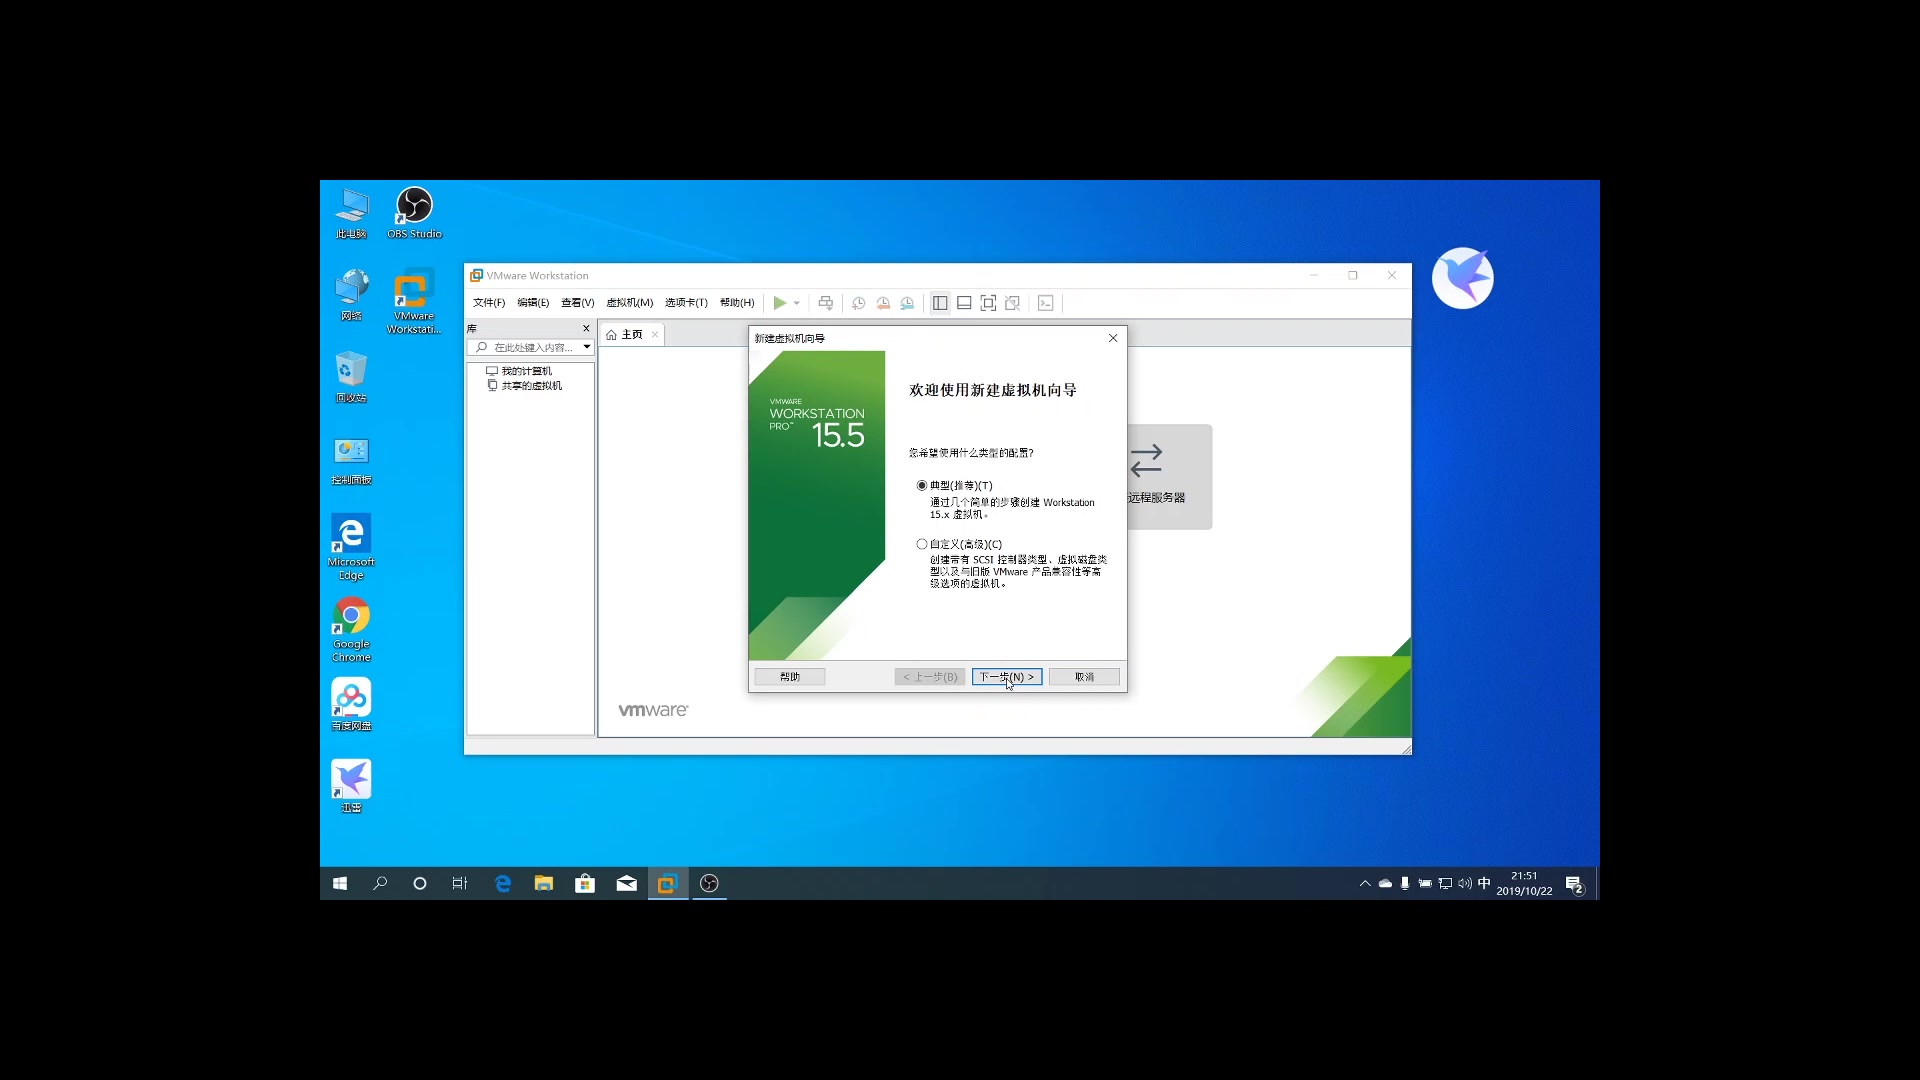Click the send Ctrl+Alt+Del toolbar icon
The height and width of the screenshot is (1080, 1920).
click(x=826, y=303)
